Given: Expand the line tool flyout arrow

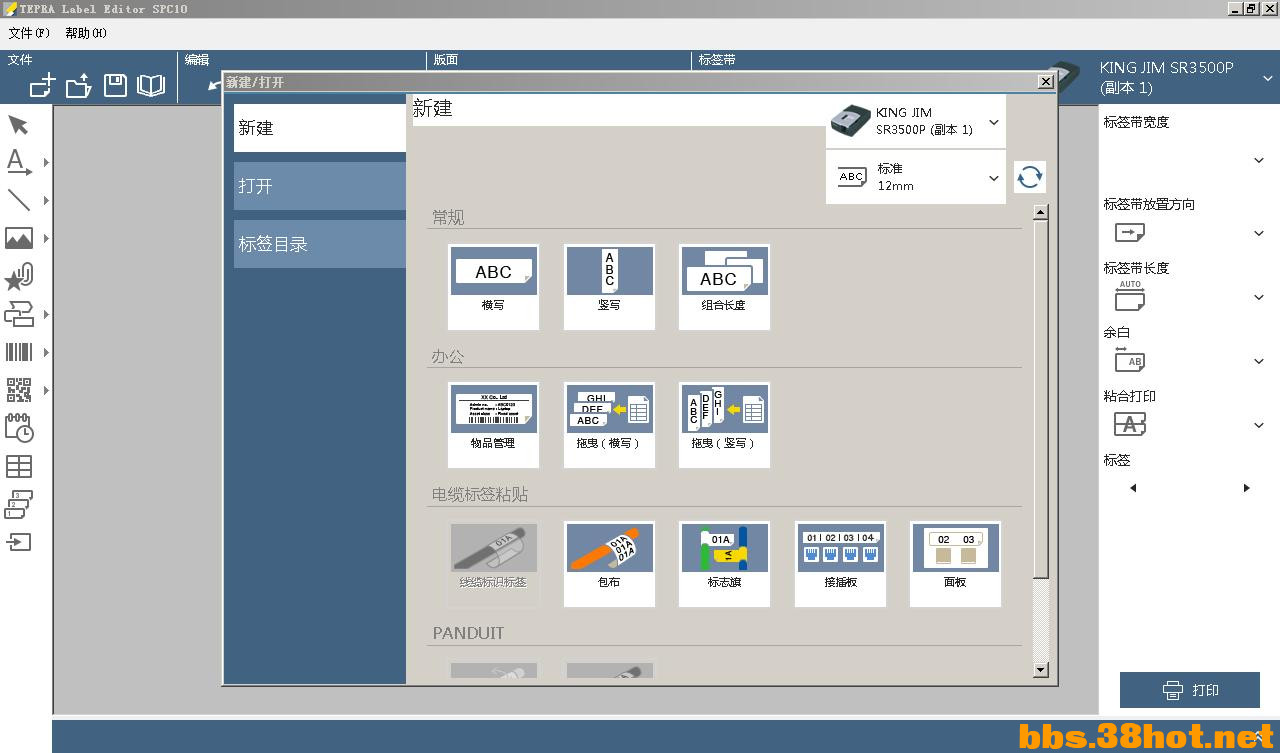Looking at the screenshot, I should (46, 200).
